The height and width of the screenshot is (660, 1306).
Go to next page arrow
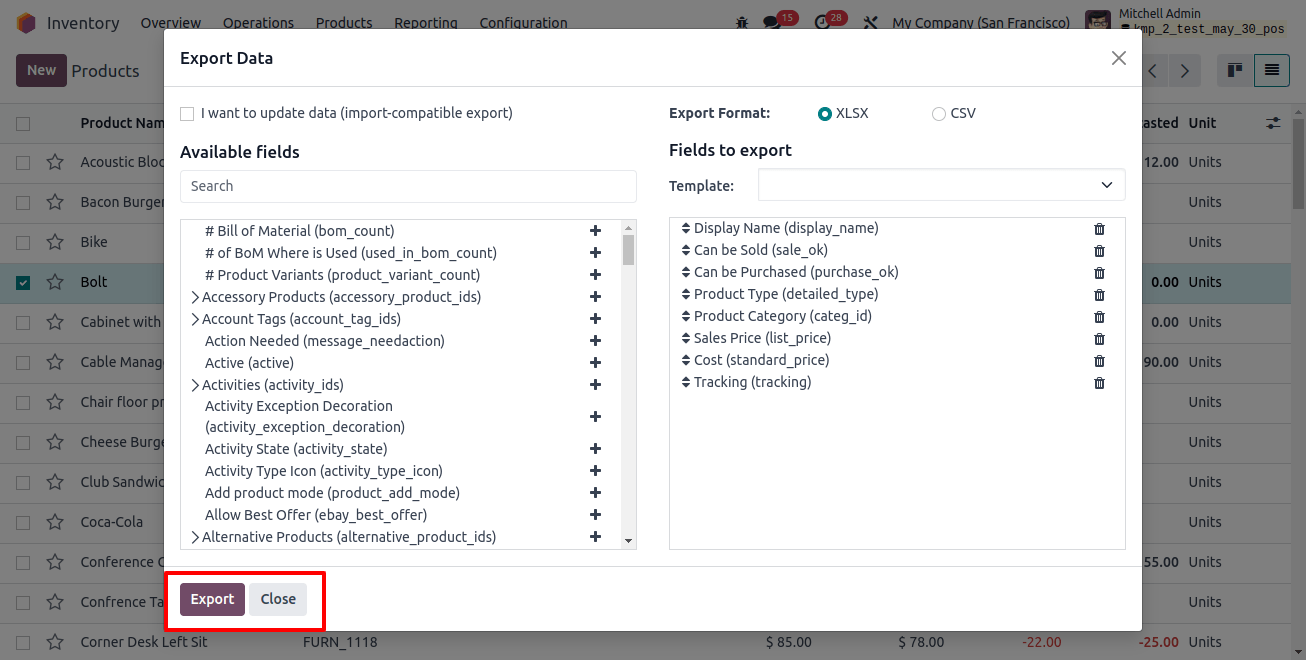click(x=1185, y=71)
